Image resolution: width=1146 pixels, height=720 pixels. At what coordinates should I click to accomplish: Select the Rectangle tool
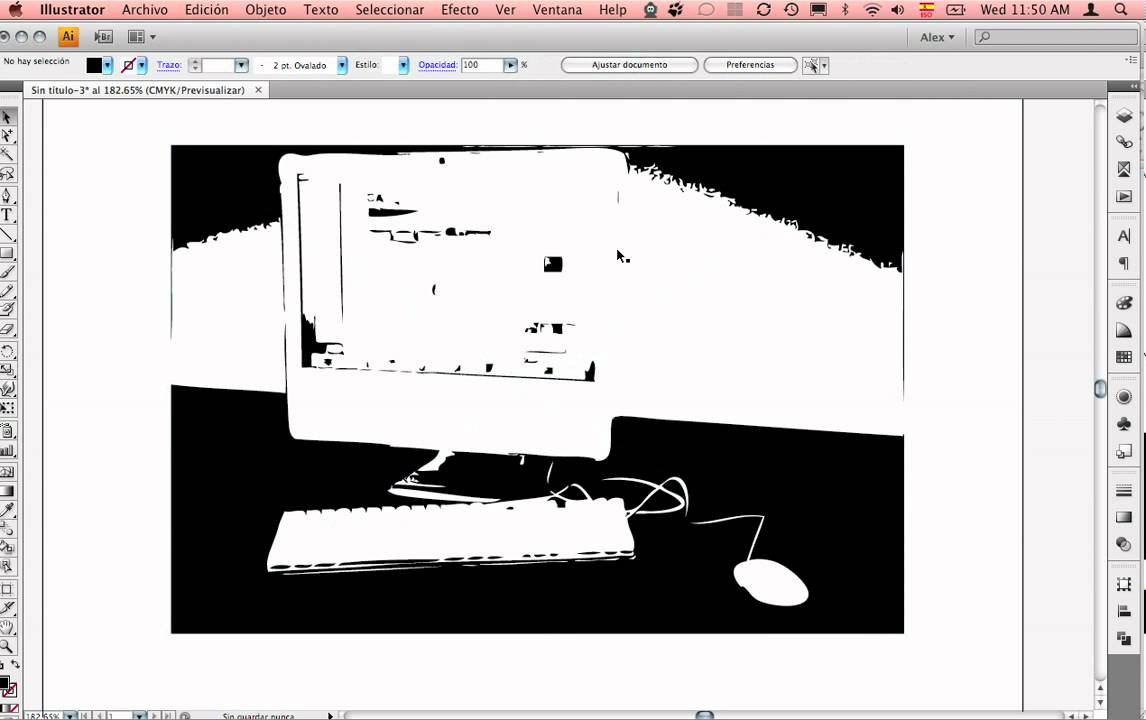pyautogui.click(x=7, y=253)
